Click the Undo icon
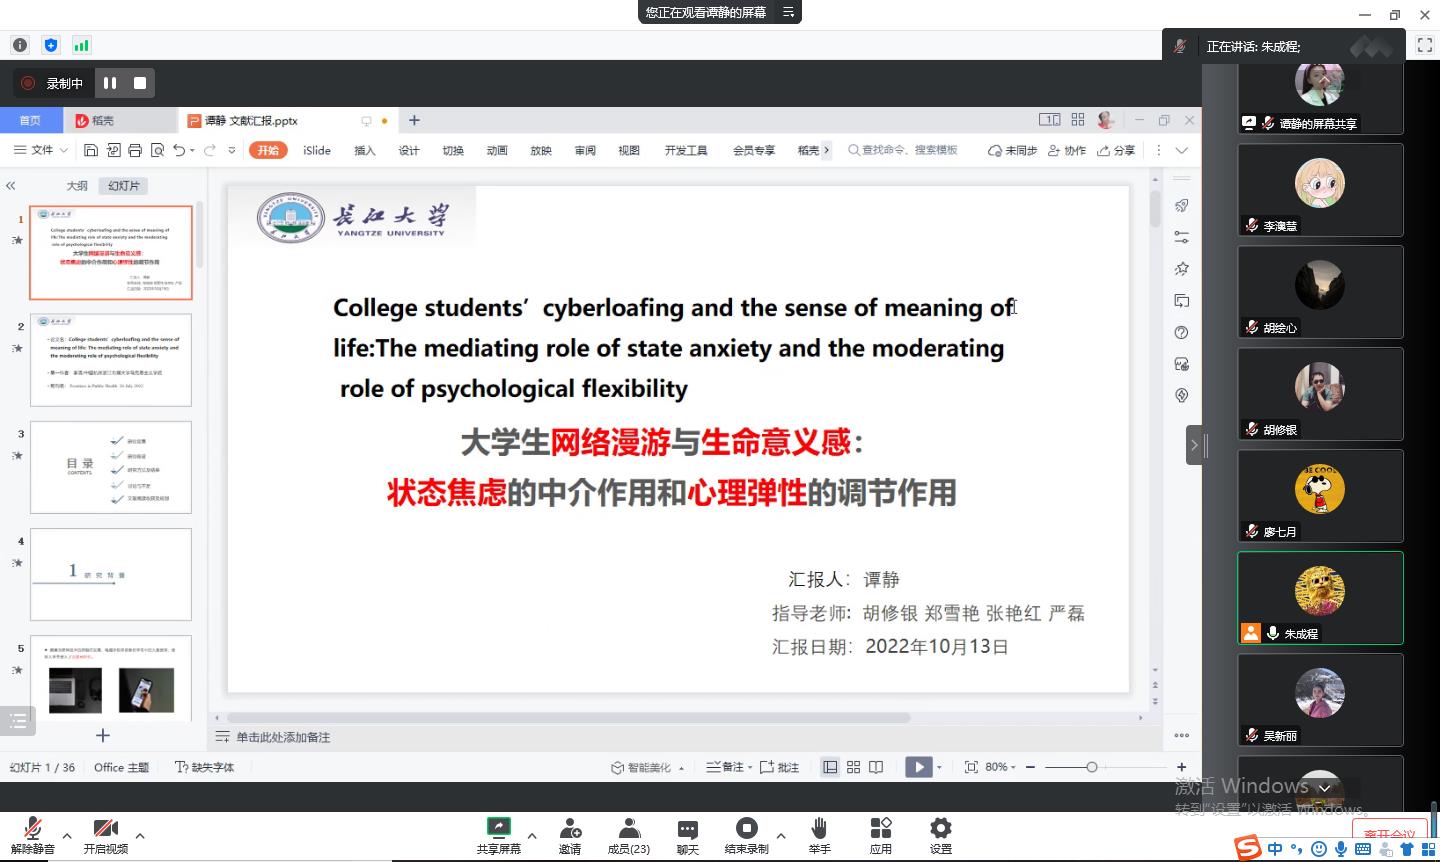The width and height of the screenshot is (1440, 862). click(178, 149)
